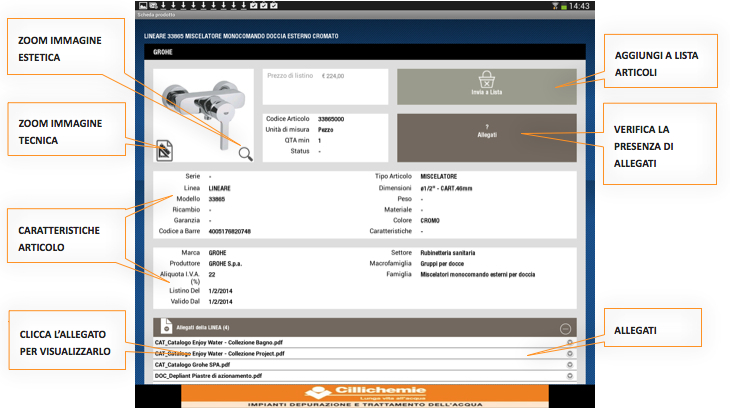
Task: Tap the Wi-Fi signal icon in status bar
Action: click(555, 6)
